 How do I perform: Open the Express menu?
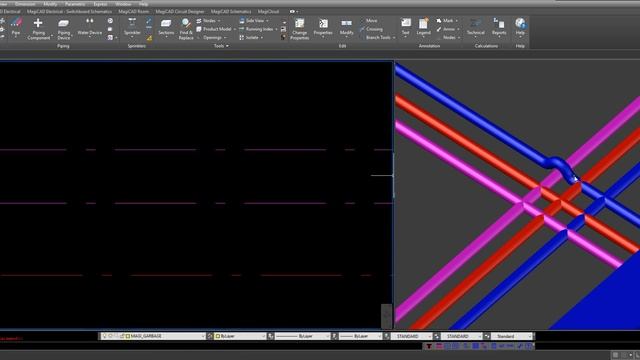click(x=100, y=4)
